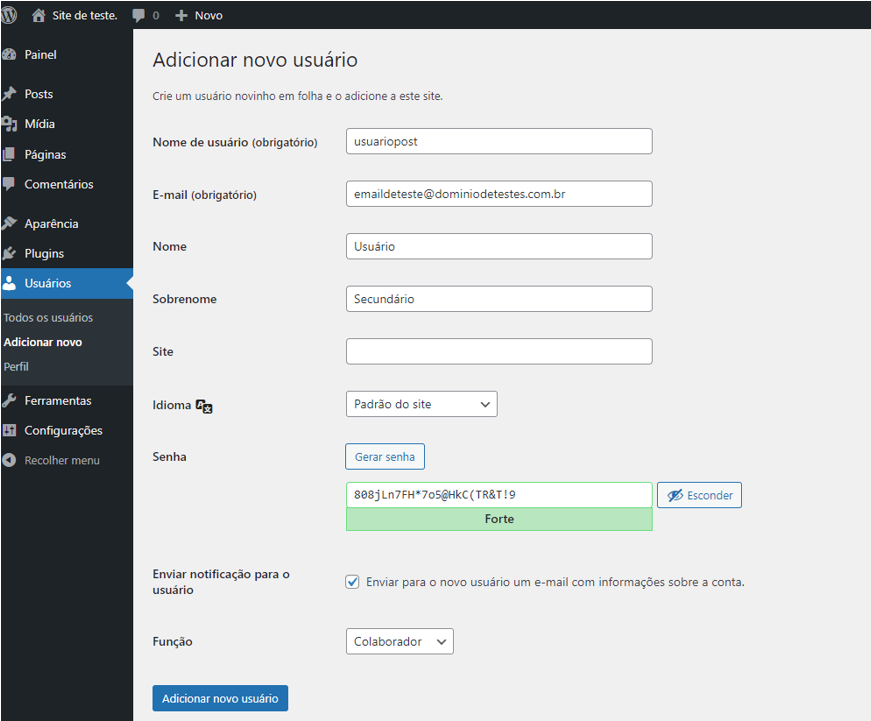Focus the empty Site input field

point(499,352)
